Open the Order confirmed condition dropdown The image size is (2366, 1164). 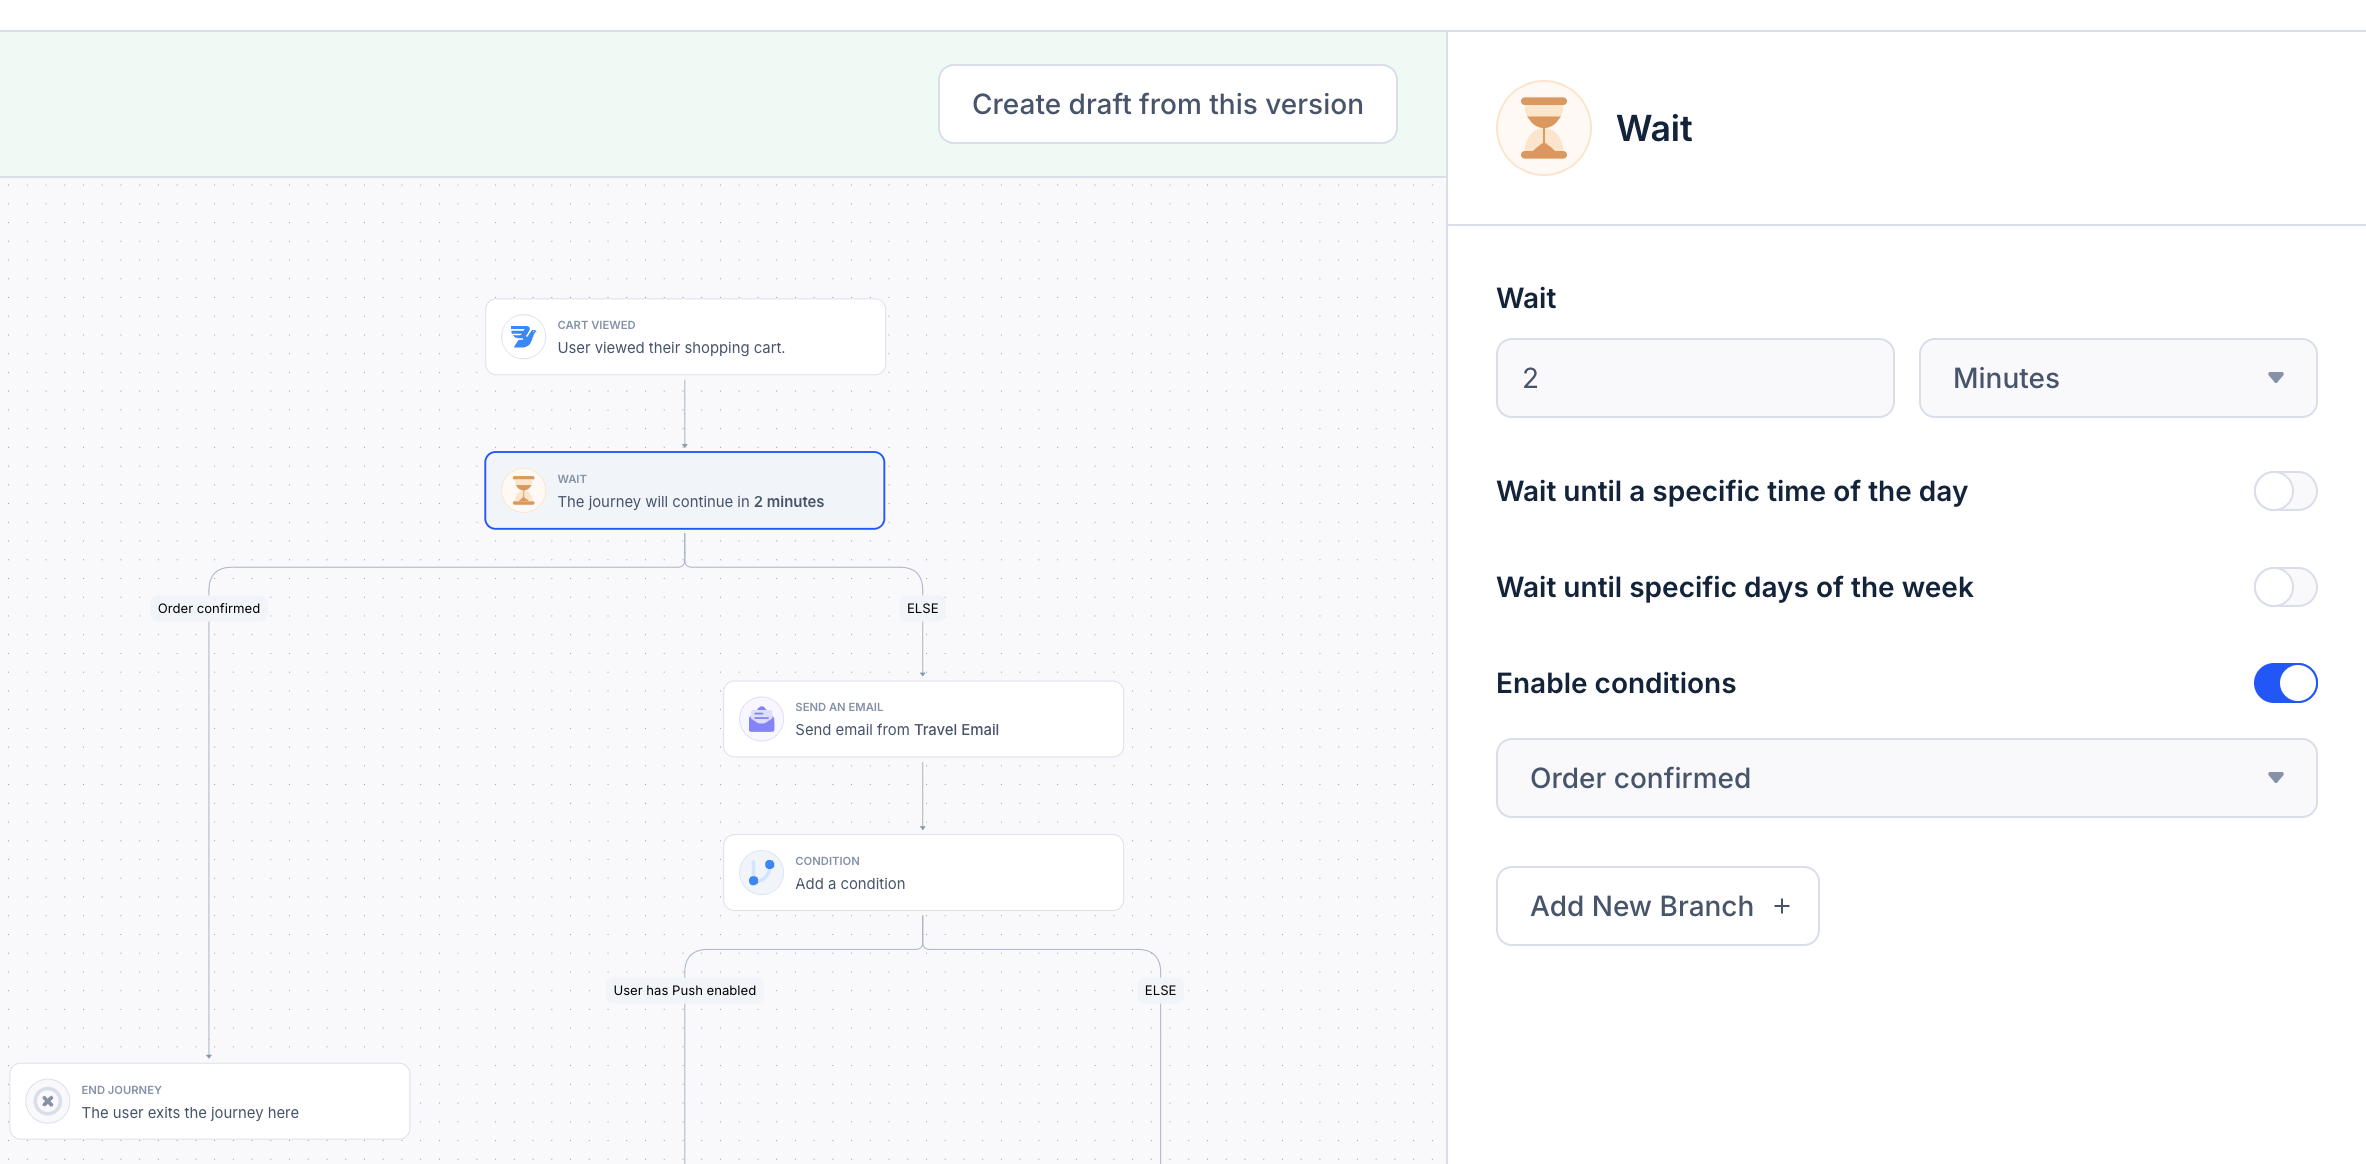1906,778
